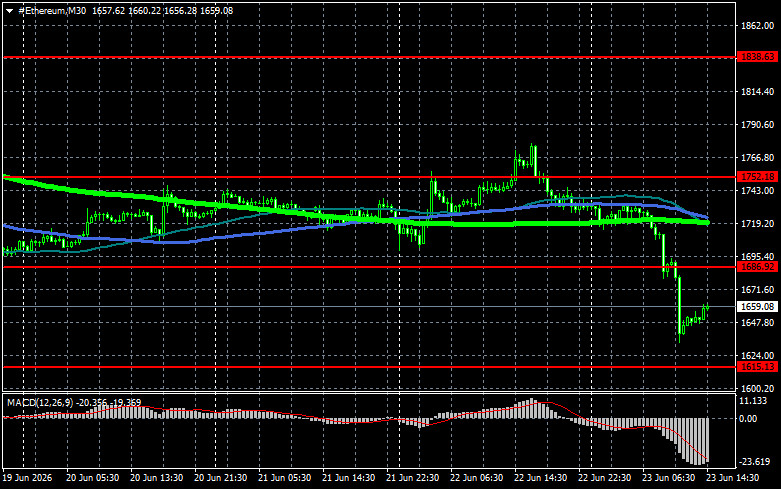
Task: Click the 22 Jun 22:30 time label
Action: pos(605,478)
